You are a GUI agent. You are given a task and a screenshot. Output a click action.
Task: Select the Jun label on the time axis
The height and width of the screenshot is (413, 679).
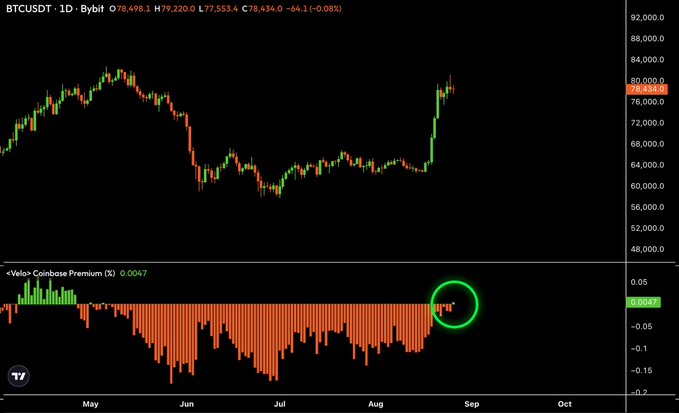(x=187, y=404)
